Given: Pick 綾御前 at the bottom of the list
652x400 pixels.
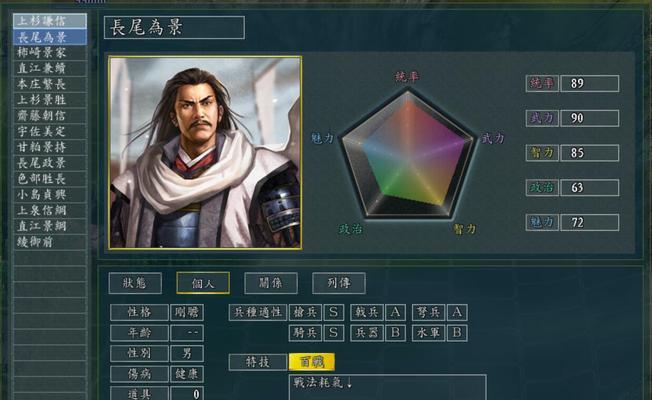Looking at the screenshot, I should pos(50,242).
